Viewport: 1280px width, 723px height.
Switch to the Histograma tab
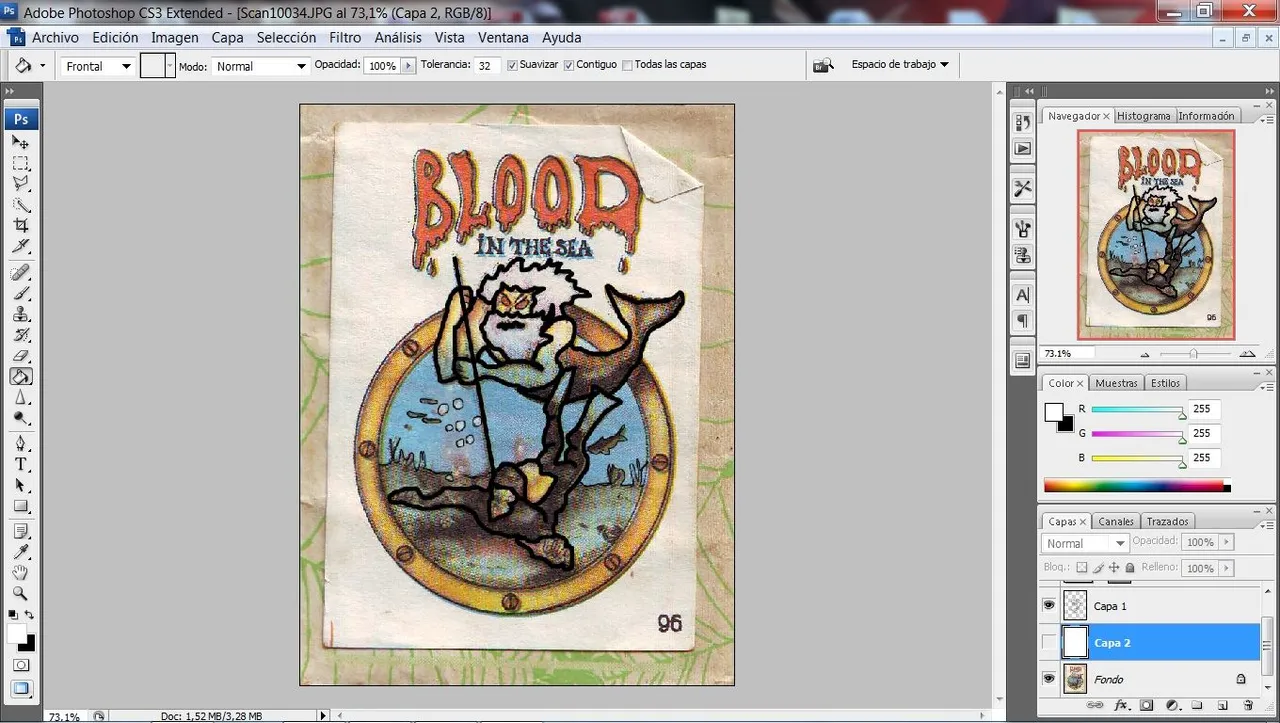point(1143,116)
